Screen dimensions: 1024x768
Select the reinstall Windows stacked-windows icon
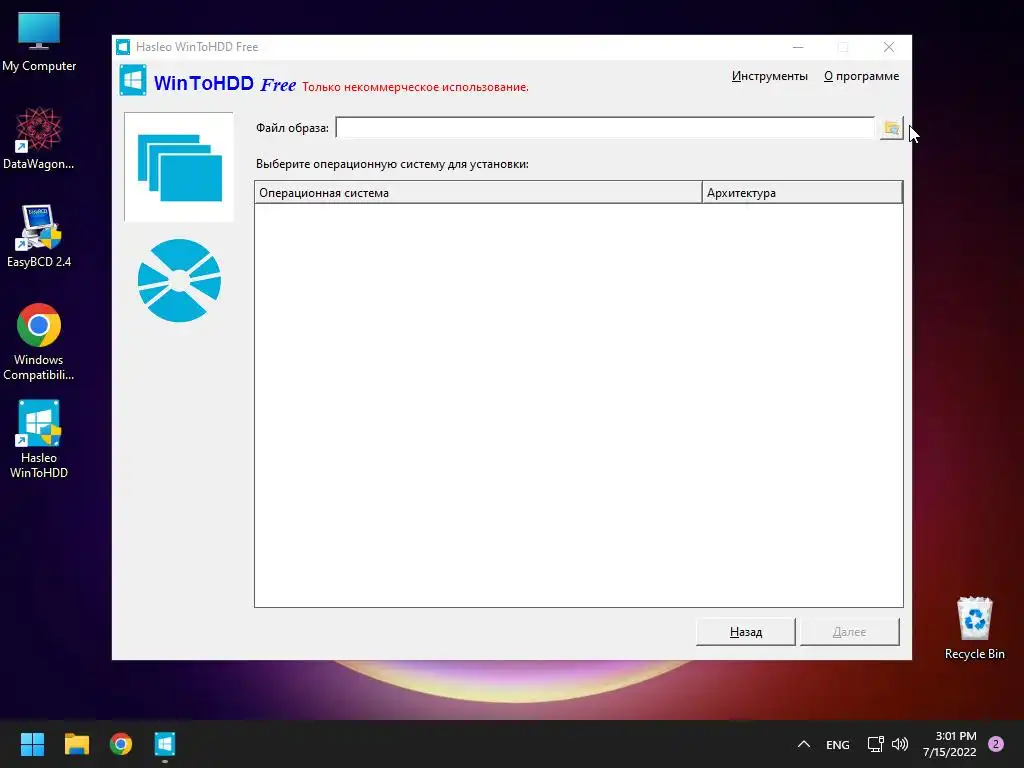(x=179, y=167)
